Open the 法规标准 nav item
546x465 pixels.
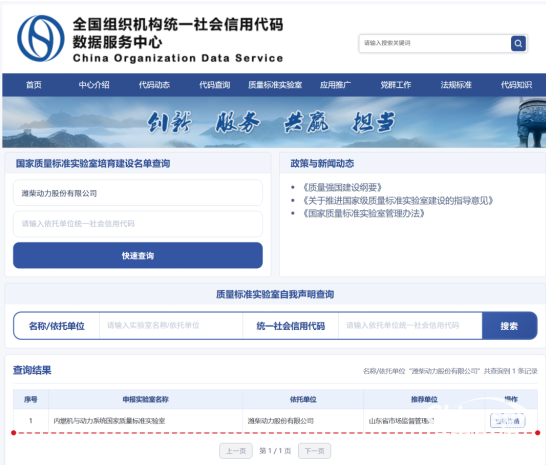tap(456, 85)
